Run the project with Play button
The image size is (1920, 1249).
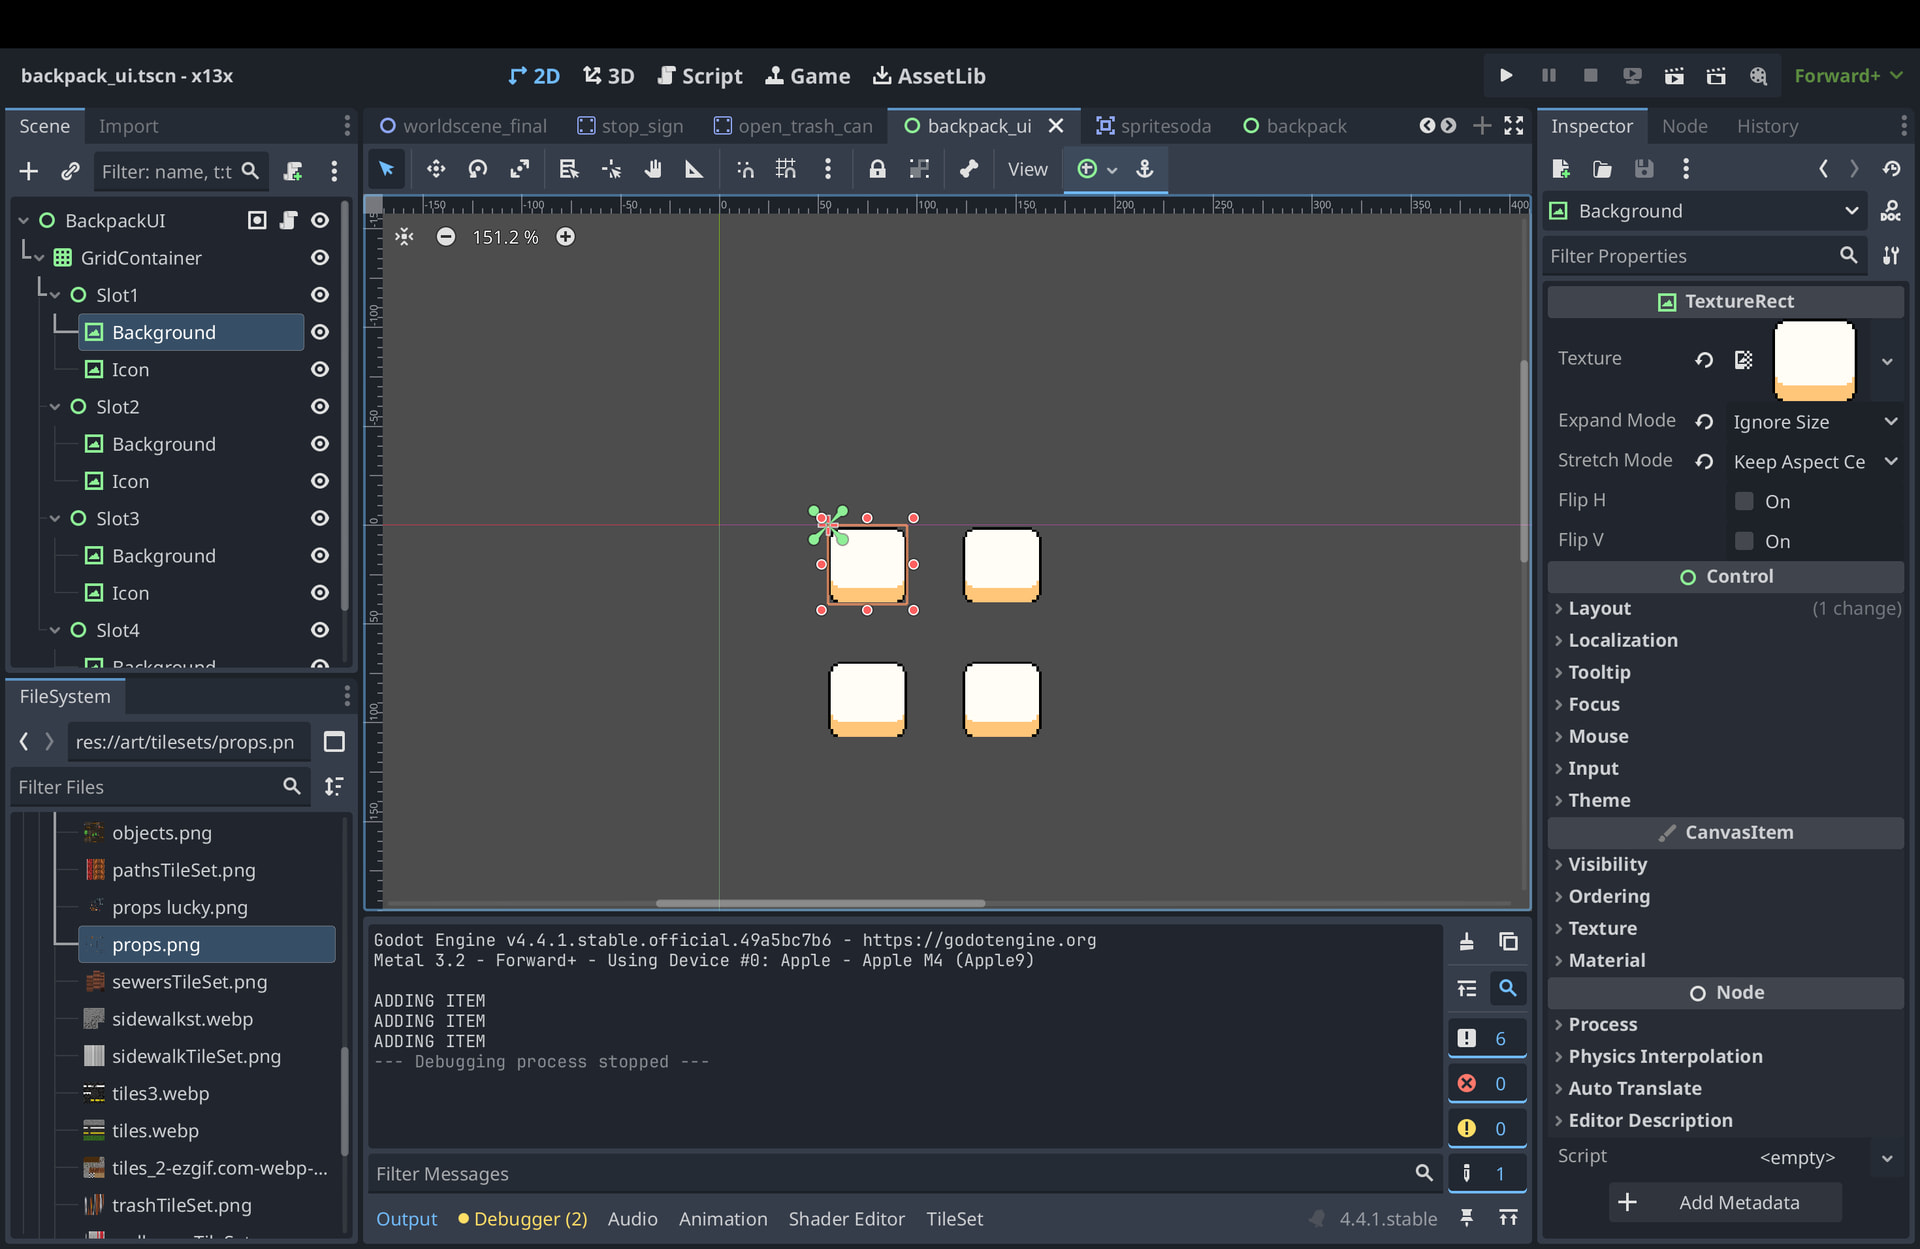(x=1506, y=76)
